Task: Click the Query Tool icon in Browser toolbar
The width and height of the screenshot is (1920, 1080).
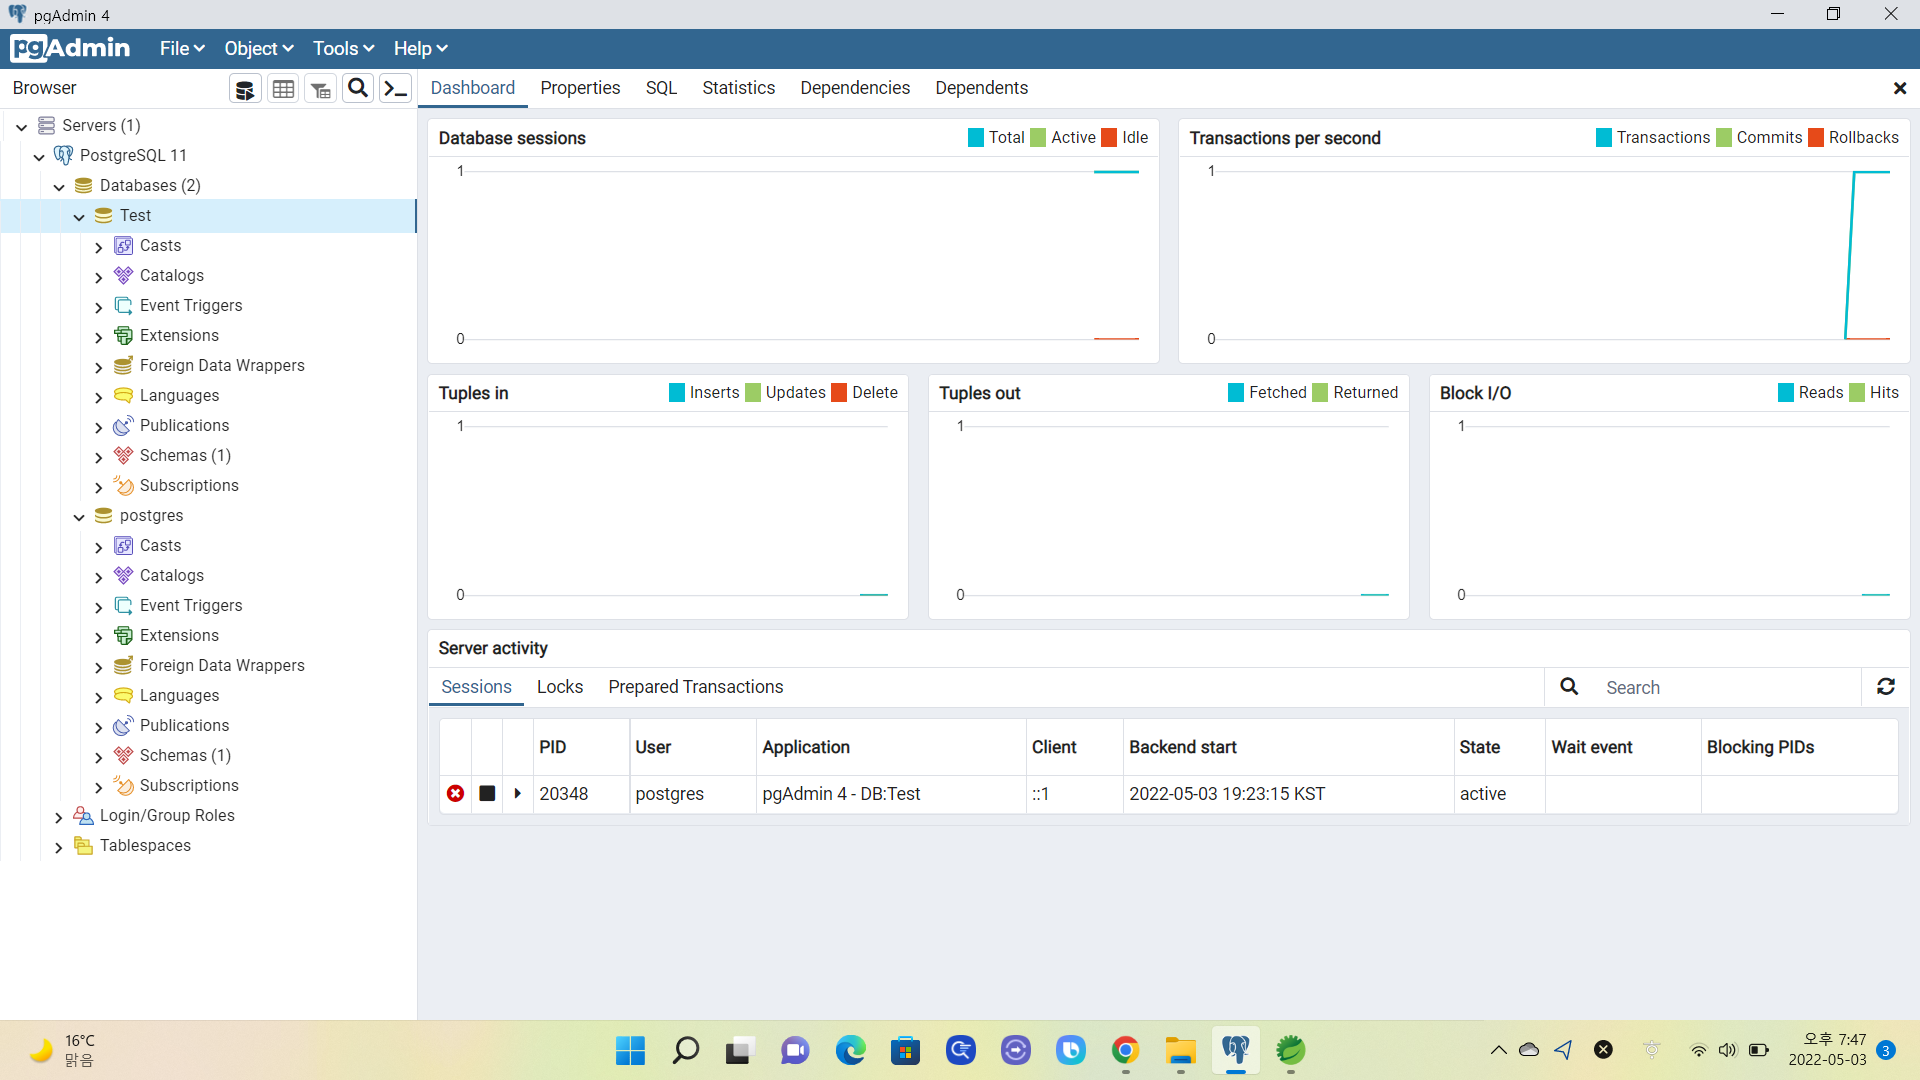Action: click(245, 89)
